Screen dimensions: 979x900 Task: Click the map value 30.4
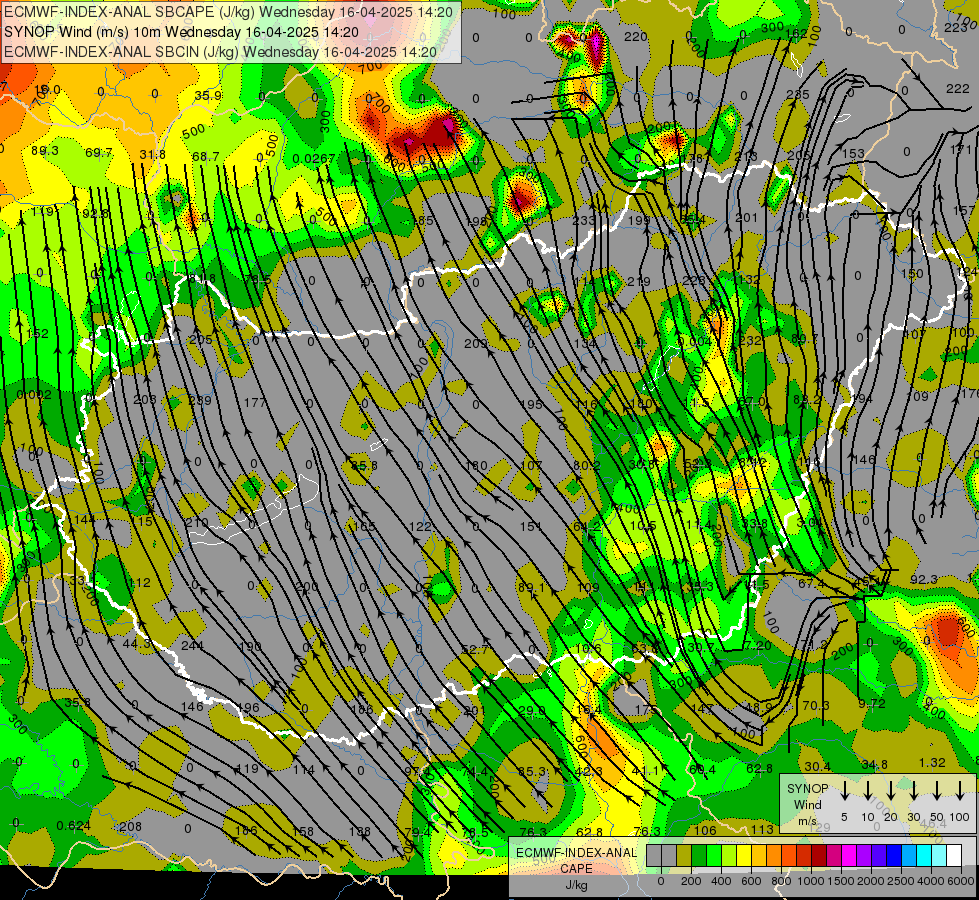[x=817, y=766]
